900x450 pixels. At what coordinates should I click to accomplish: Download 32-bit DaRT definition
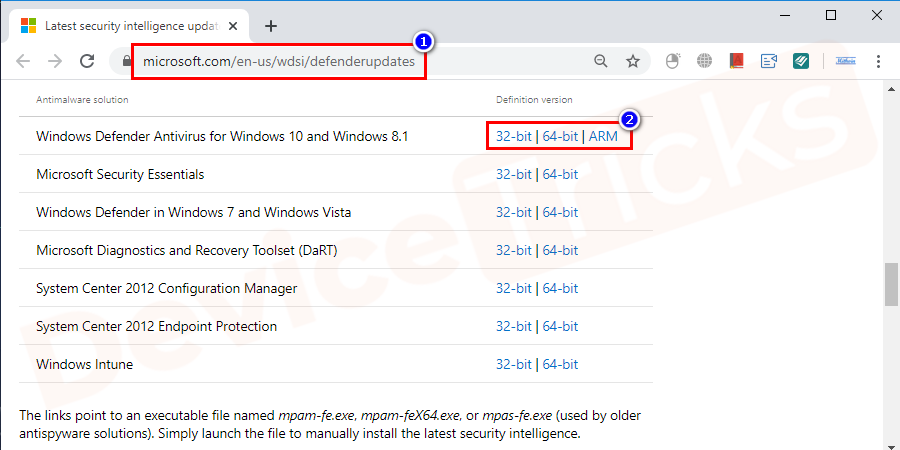click(x=514, y=250)
